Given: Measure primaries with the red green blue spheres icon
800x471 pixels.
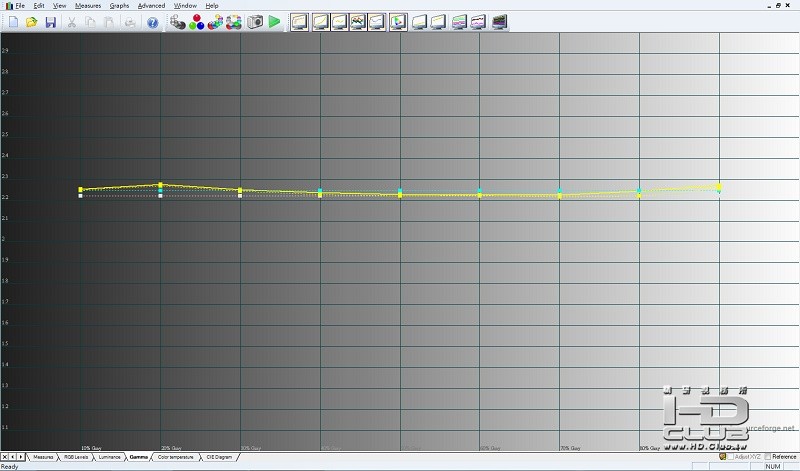Looking at the screenshot, I should point(196,22).
